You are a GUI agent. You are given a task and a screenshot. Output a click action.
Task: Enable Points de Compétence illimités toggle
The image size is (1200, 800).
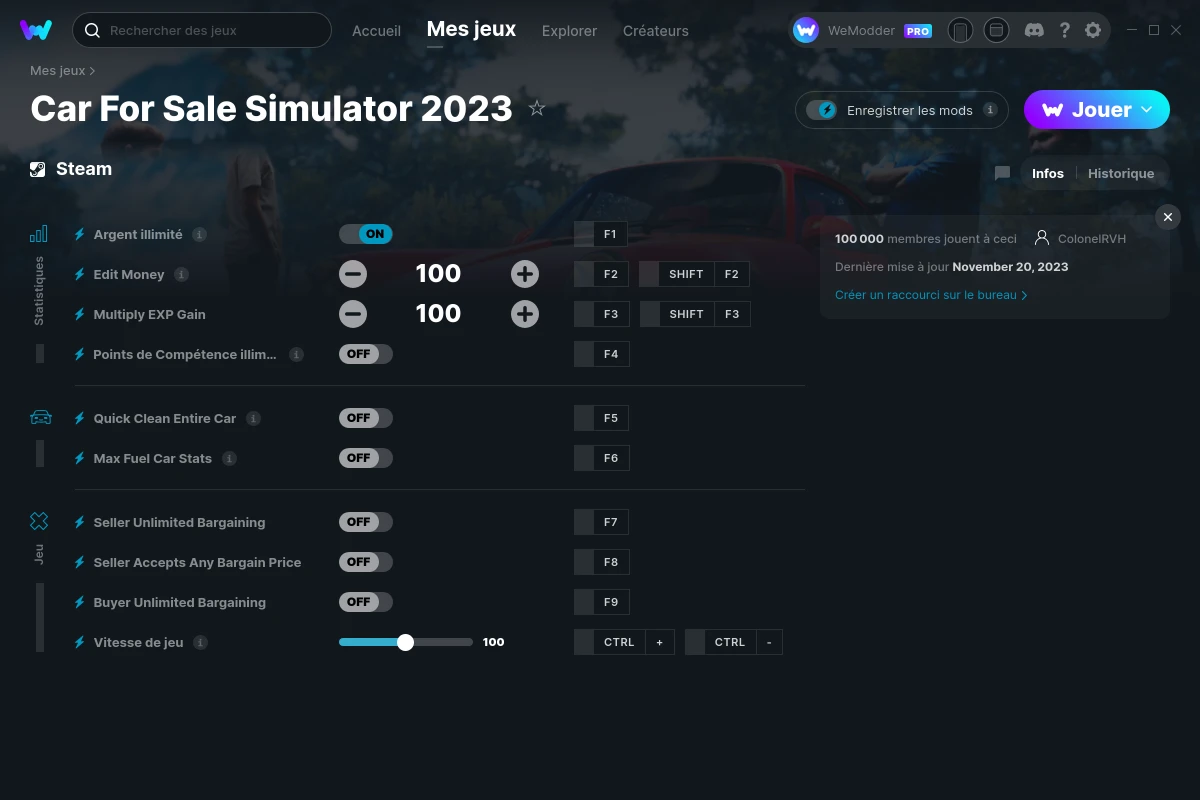(366, 354)
